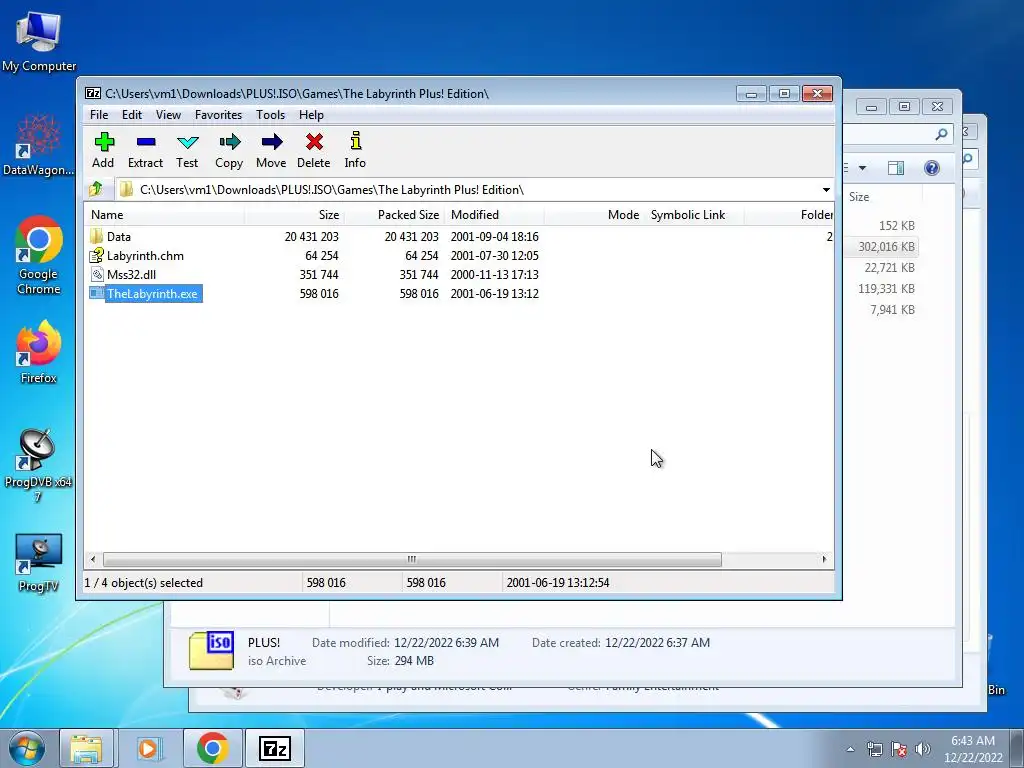Select the Mss32.dll file icon
Screen dimensions: 1024x768
(97, 274)
